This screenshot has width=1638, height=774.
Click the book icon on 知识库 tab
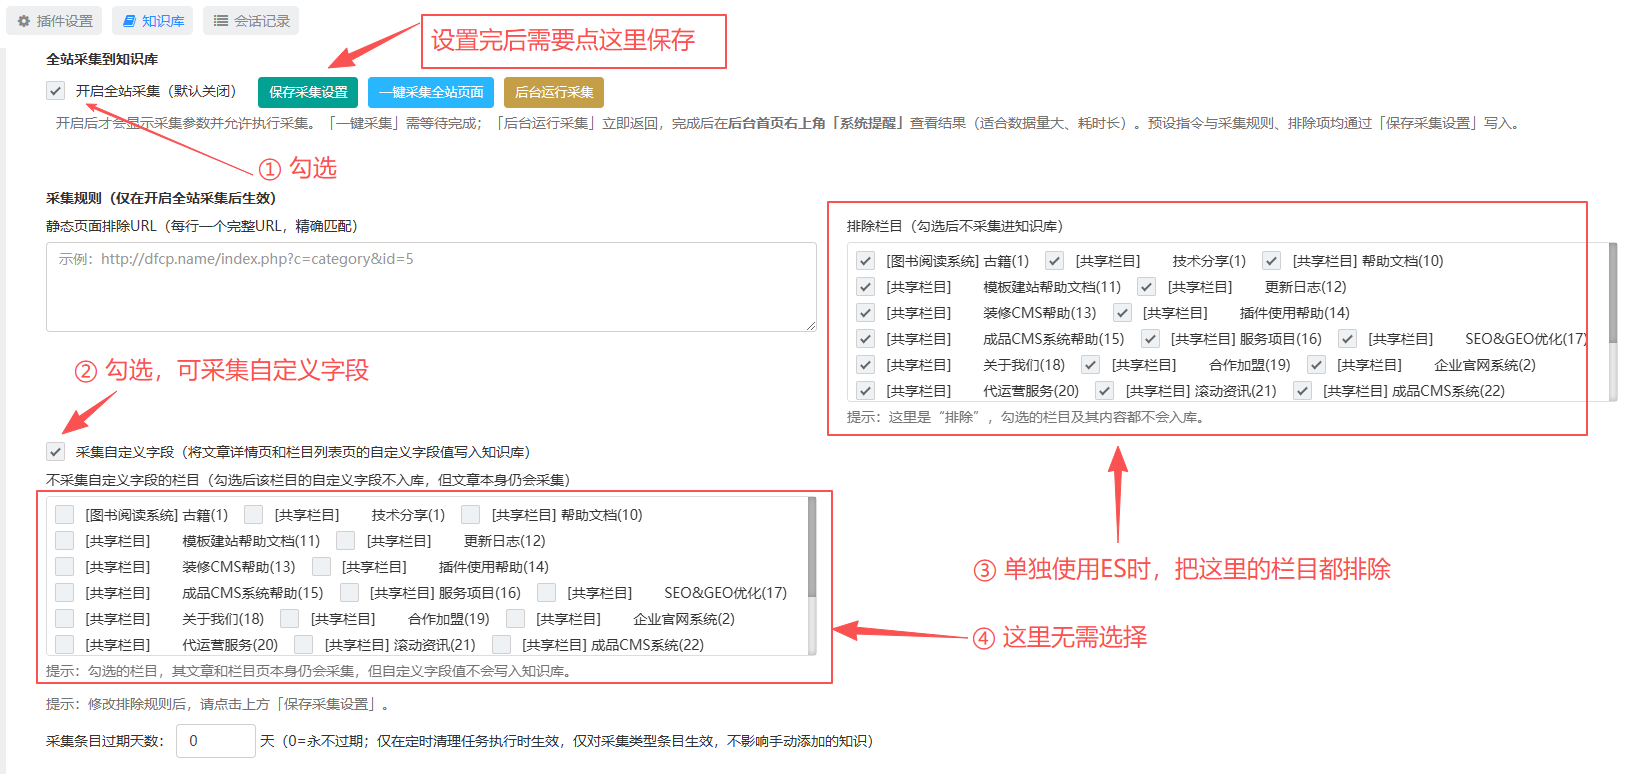pos(130,21)
